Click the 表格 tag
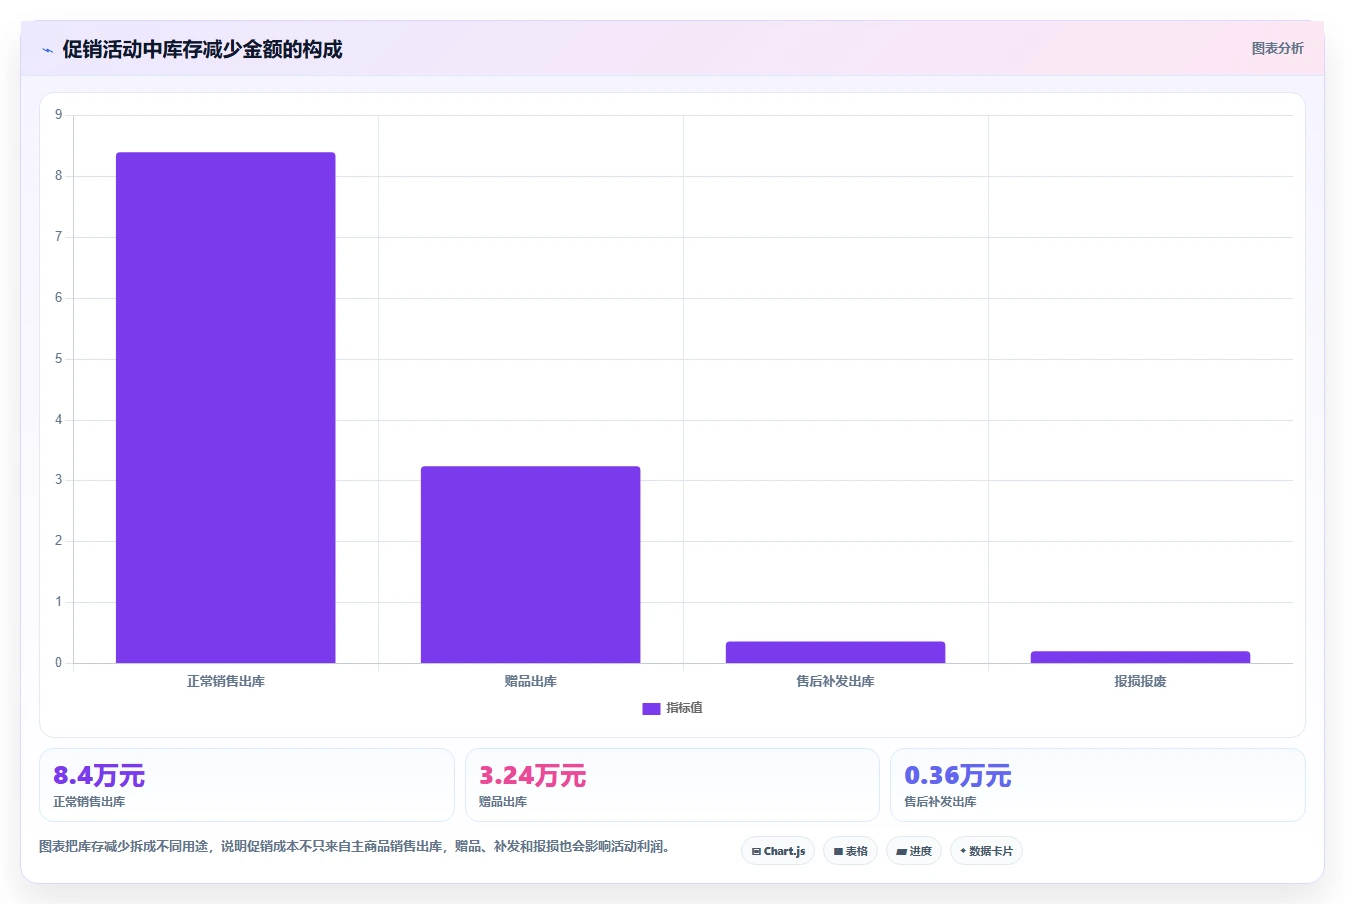 850,851
